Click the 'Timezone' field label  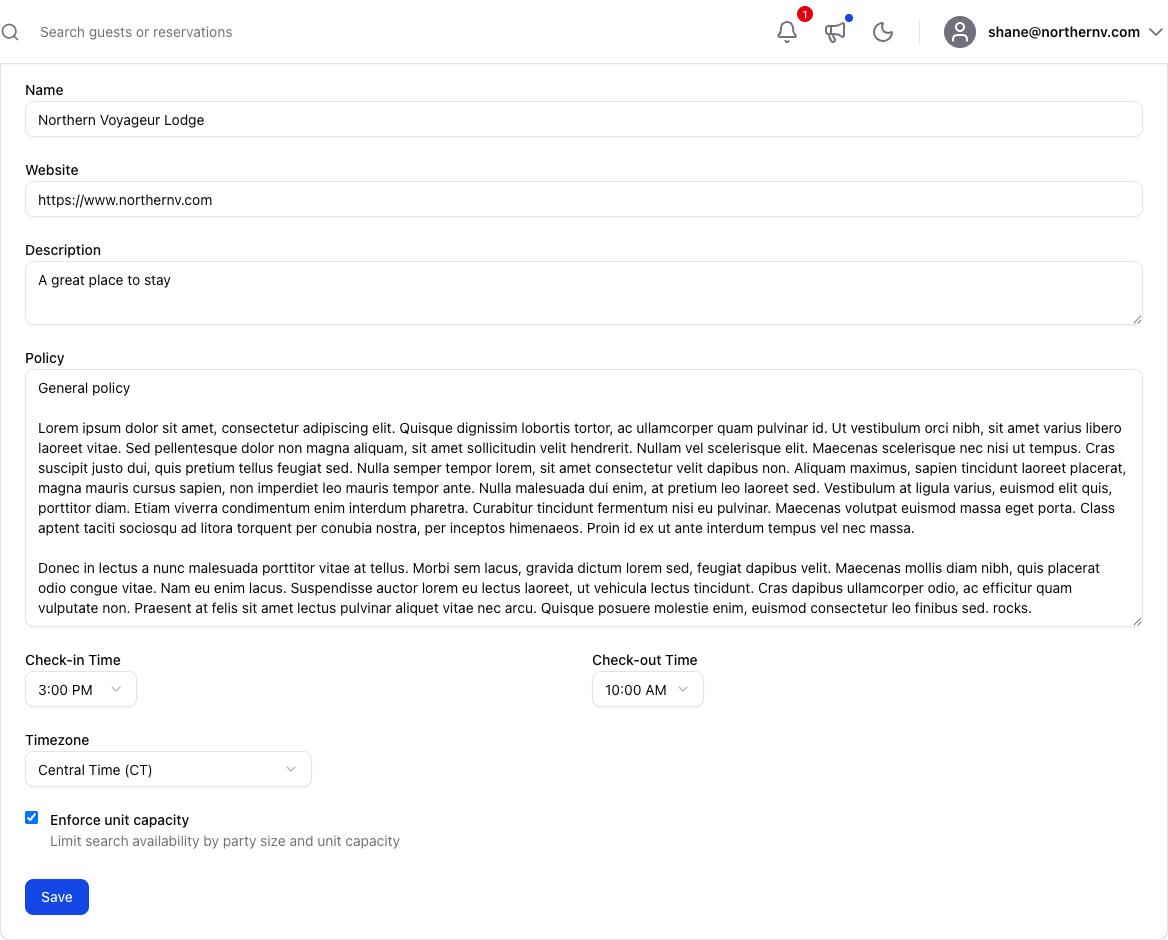tap(57, 740)
